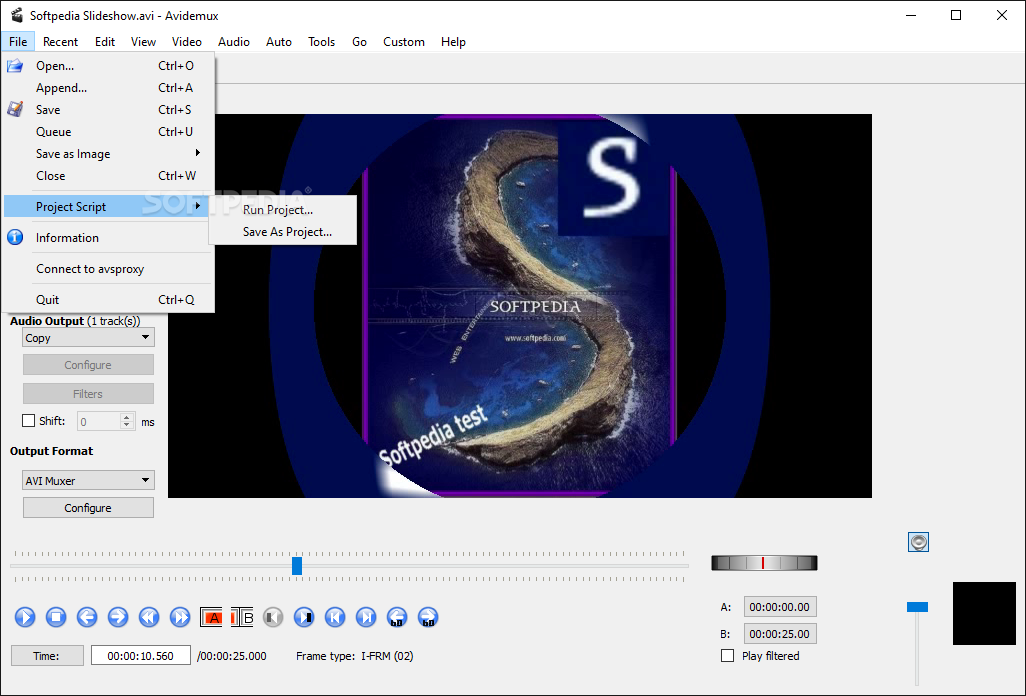Expand the Save as Image submenu
Image resolution: width=1026 pixels, height=696 pixels.
point(108,154)
